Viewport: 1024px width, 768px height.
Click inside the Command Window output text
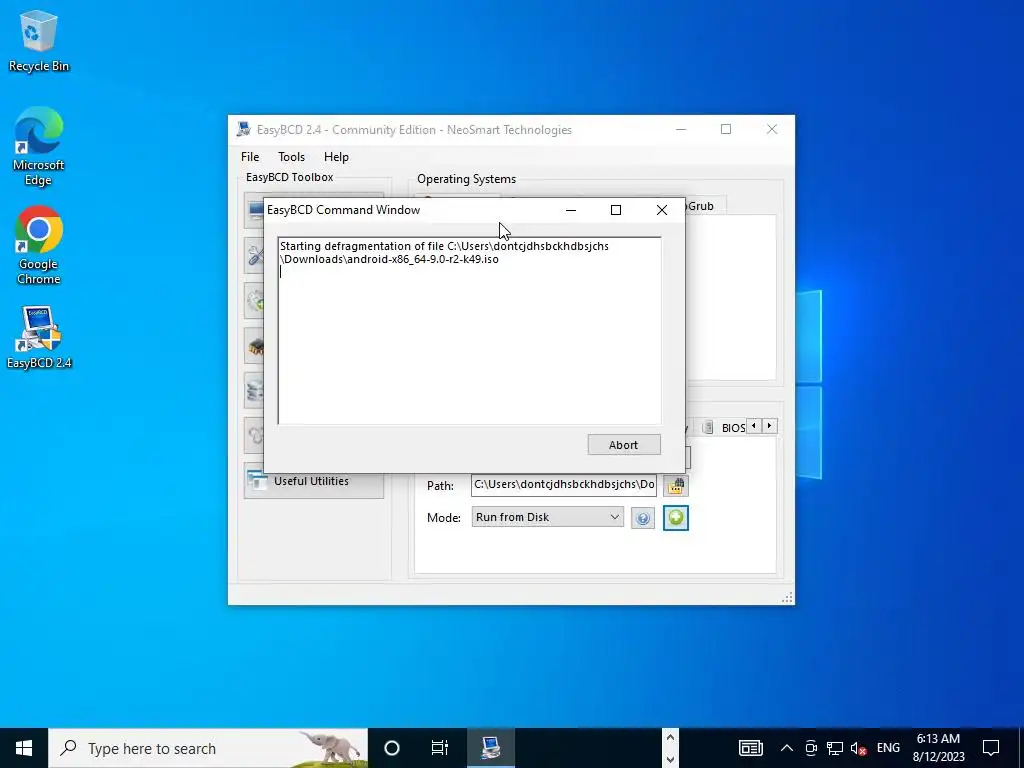469,331
